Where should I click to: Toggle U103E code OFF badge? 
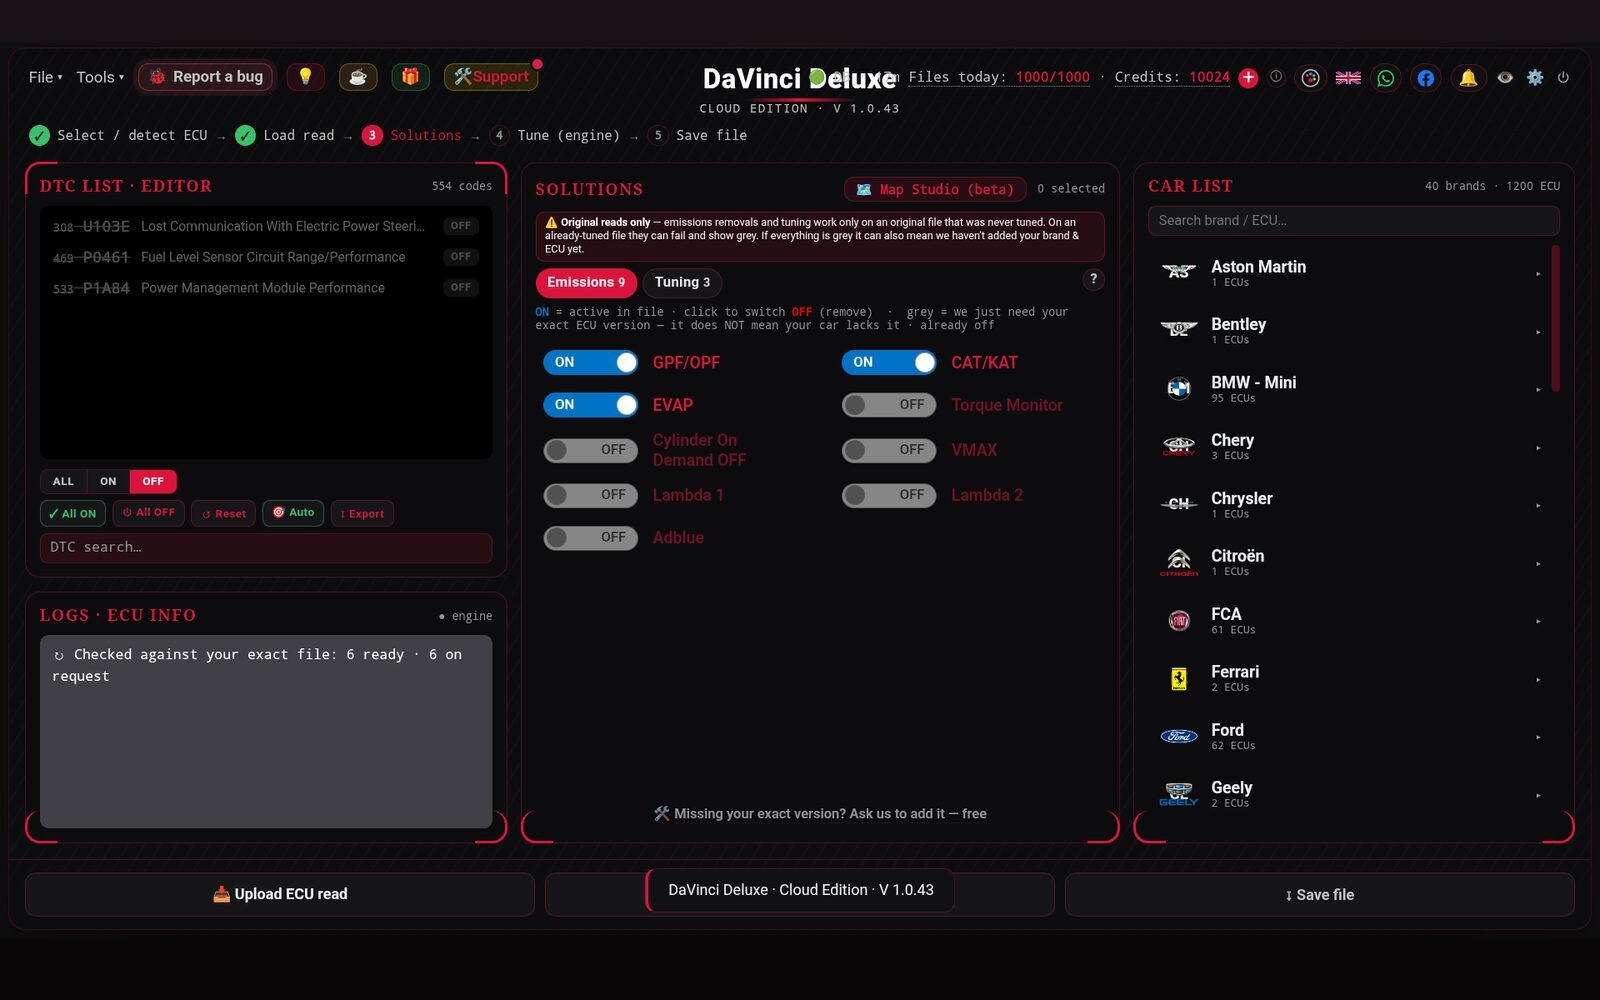point(460,226)
